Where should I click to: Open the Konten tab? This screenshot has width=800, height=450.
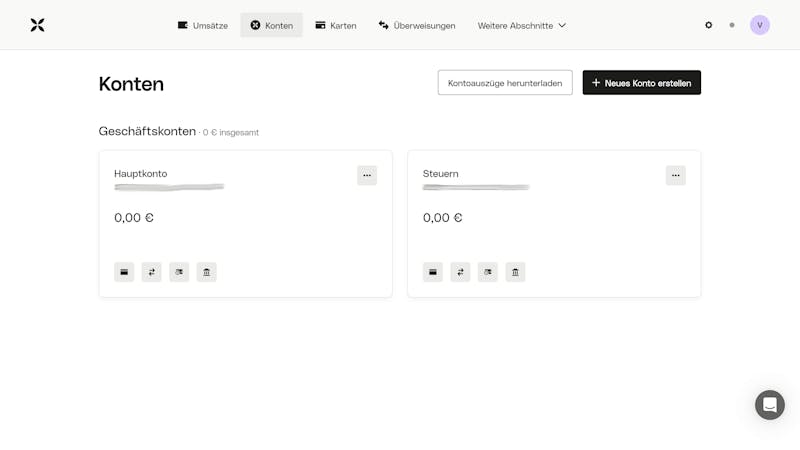pos(271,26)
